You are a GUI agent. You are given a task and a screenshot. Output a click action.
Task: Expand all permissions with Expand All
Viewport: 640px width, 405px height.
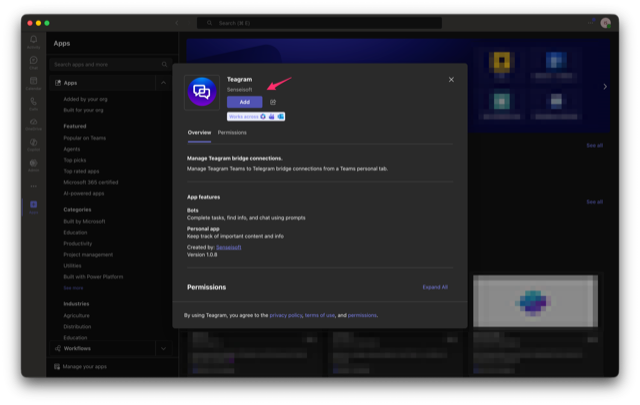click(x=435, y=287)
